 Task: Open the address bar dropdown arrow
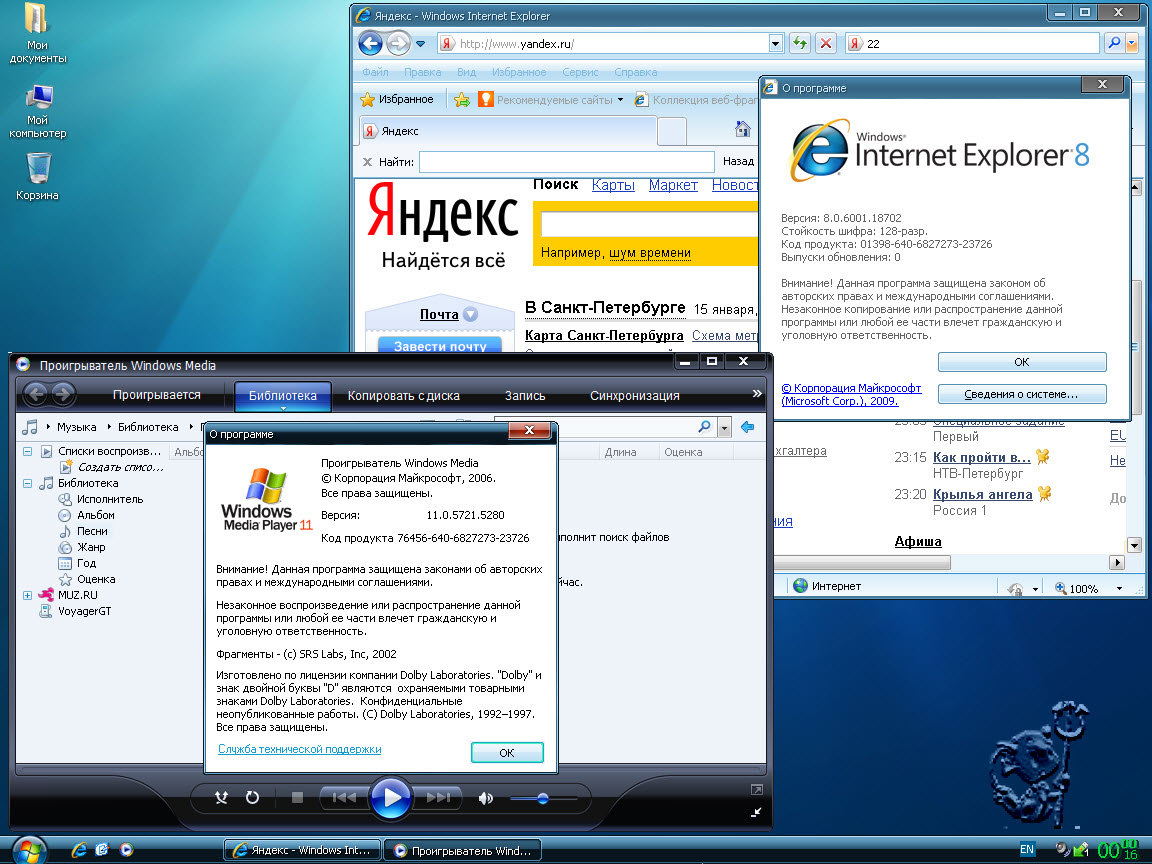[x=776, y=43]
